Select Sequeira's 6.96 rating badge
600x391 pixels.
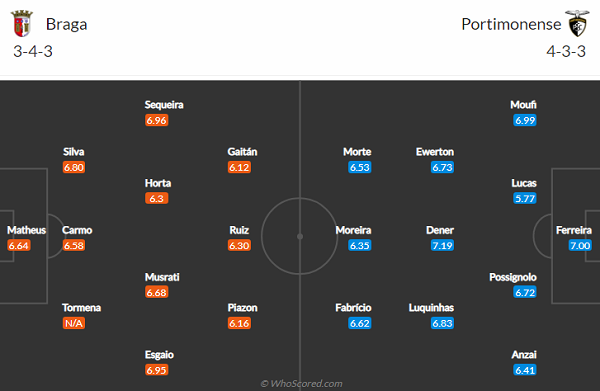(157, 120)
